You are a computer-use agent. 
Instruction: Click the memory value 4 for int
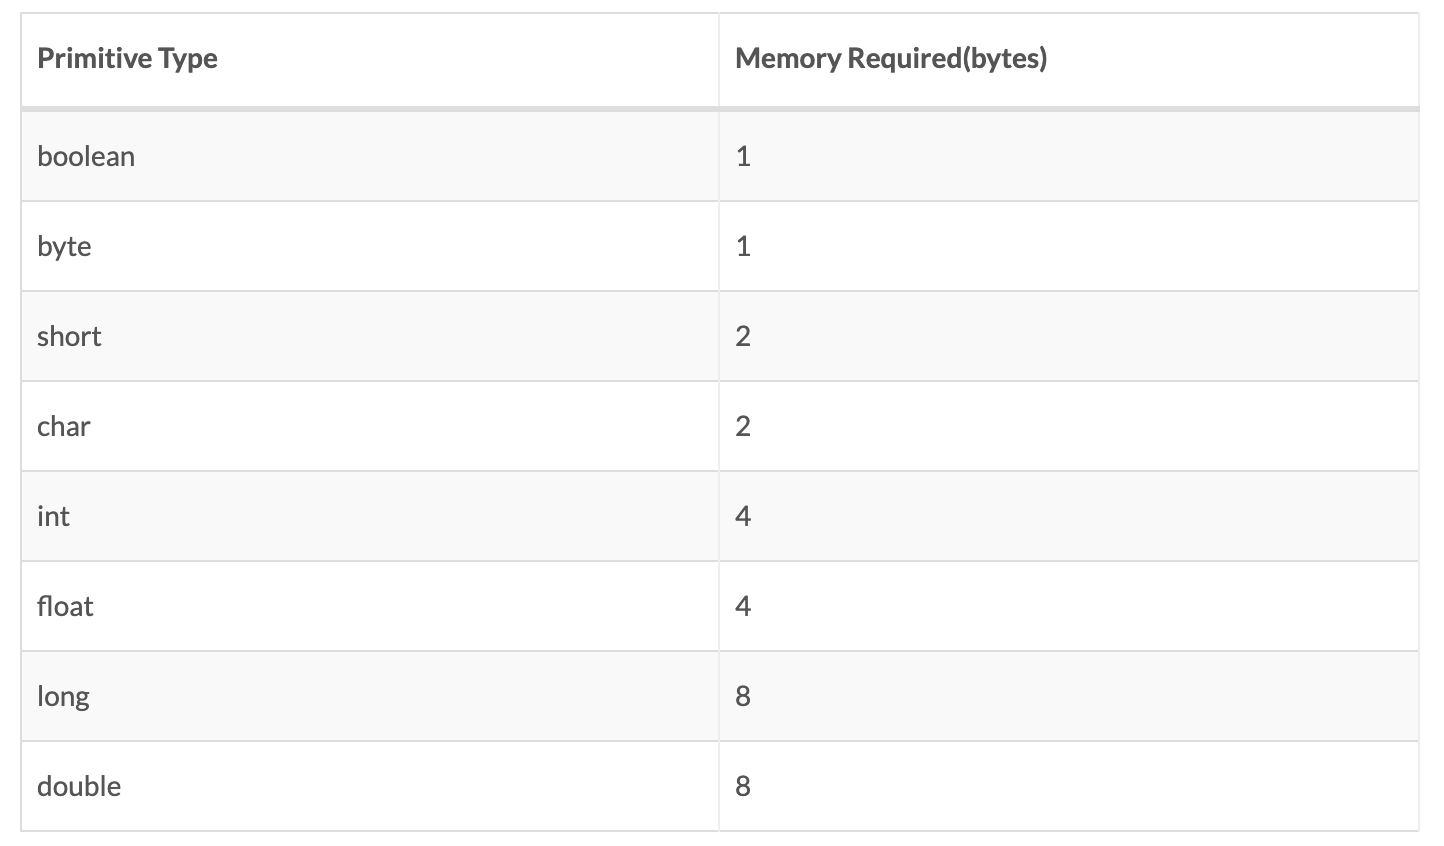point(743,517)
